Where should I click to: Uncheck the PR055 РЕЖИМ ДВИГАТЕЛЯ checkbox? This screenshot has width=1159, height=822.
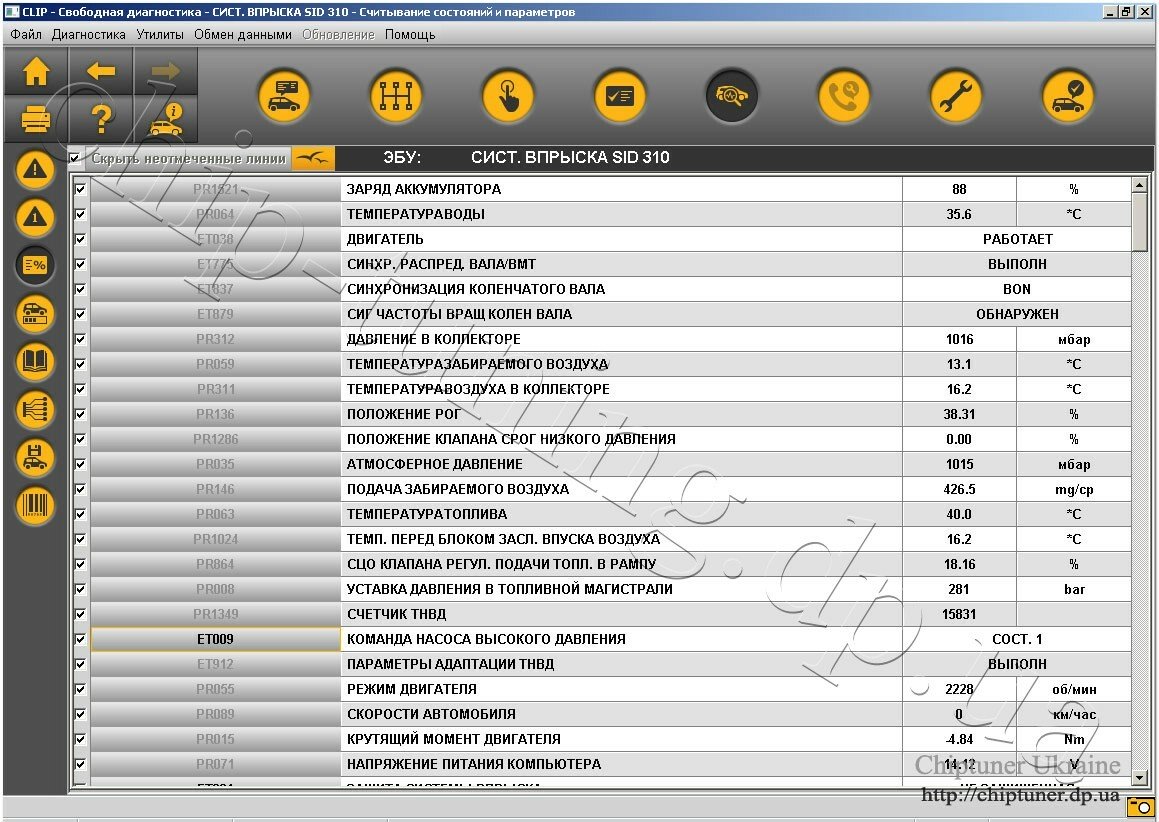click(80, 689)
